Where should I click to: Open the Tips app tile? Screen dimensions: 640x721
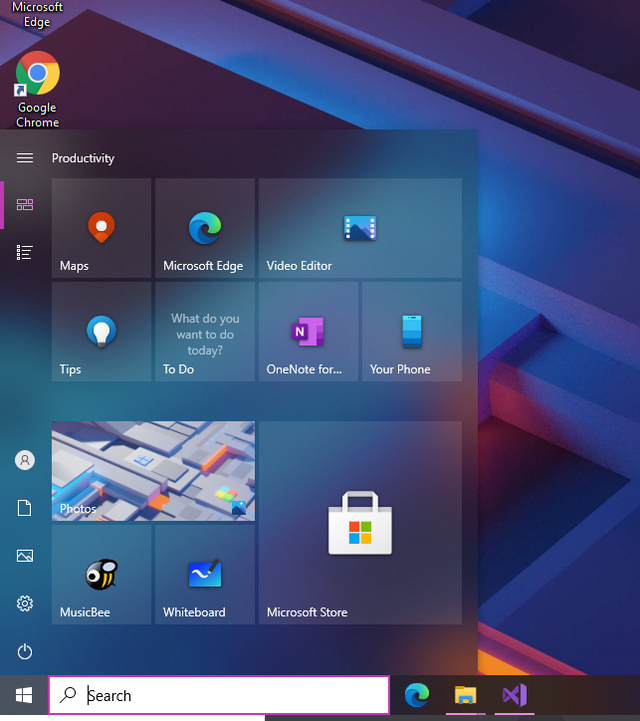pyautogui.click(x=101, y=331)
